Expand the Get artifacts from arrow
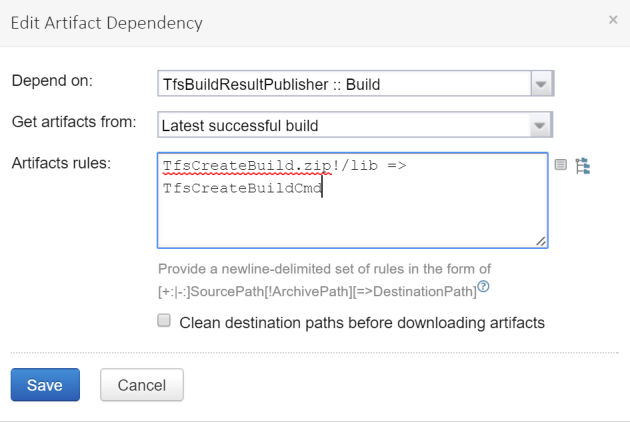Viewport: 630px width, 422px height. (x=541, y=125)
